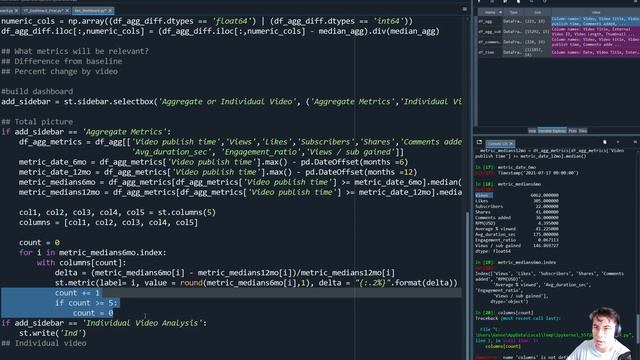Click the '## What metrics will be relevant?' comment
The width and height of the screenshot is (640, 360).
click(x=75, y=51)
